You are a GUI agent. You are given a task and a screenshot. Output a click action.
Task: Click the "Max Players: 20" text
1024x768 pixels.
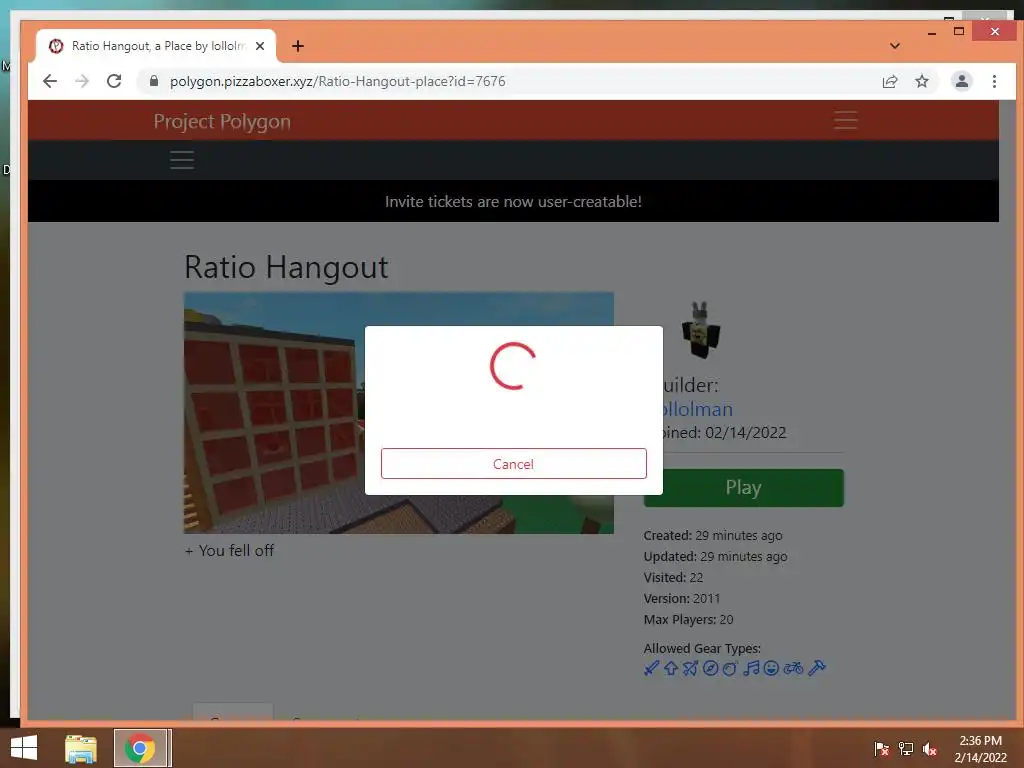(688, 619)
